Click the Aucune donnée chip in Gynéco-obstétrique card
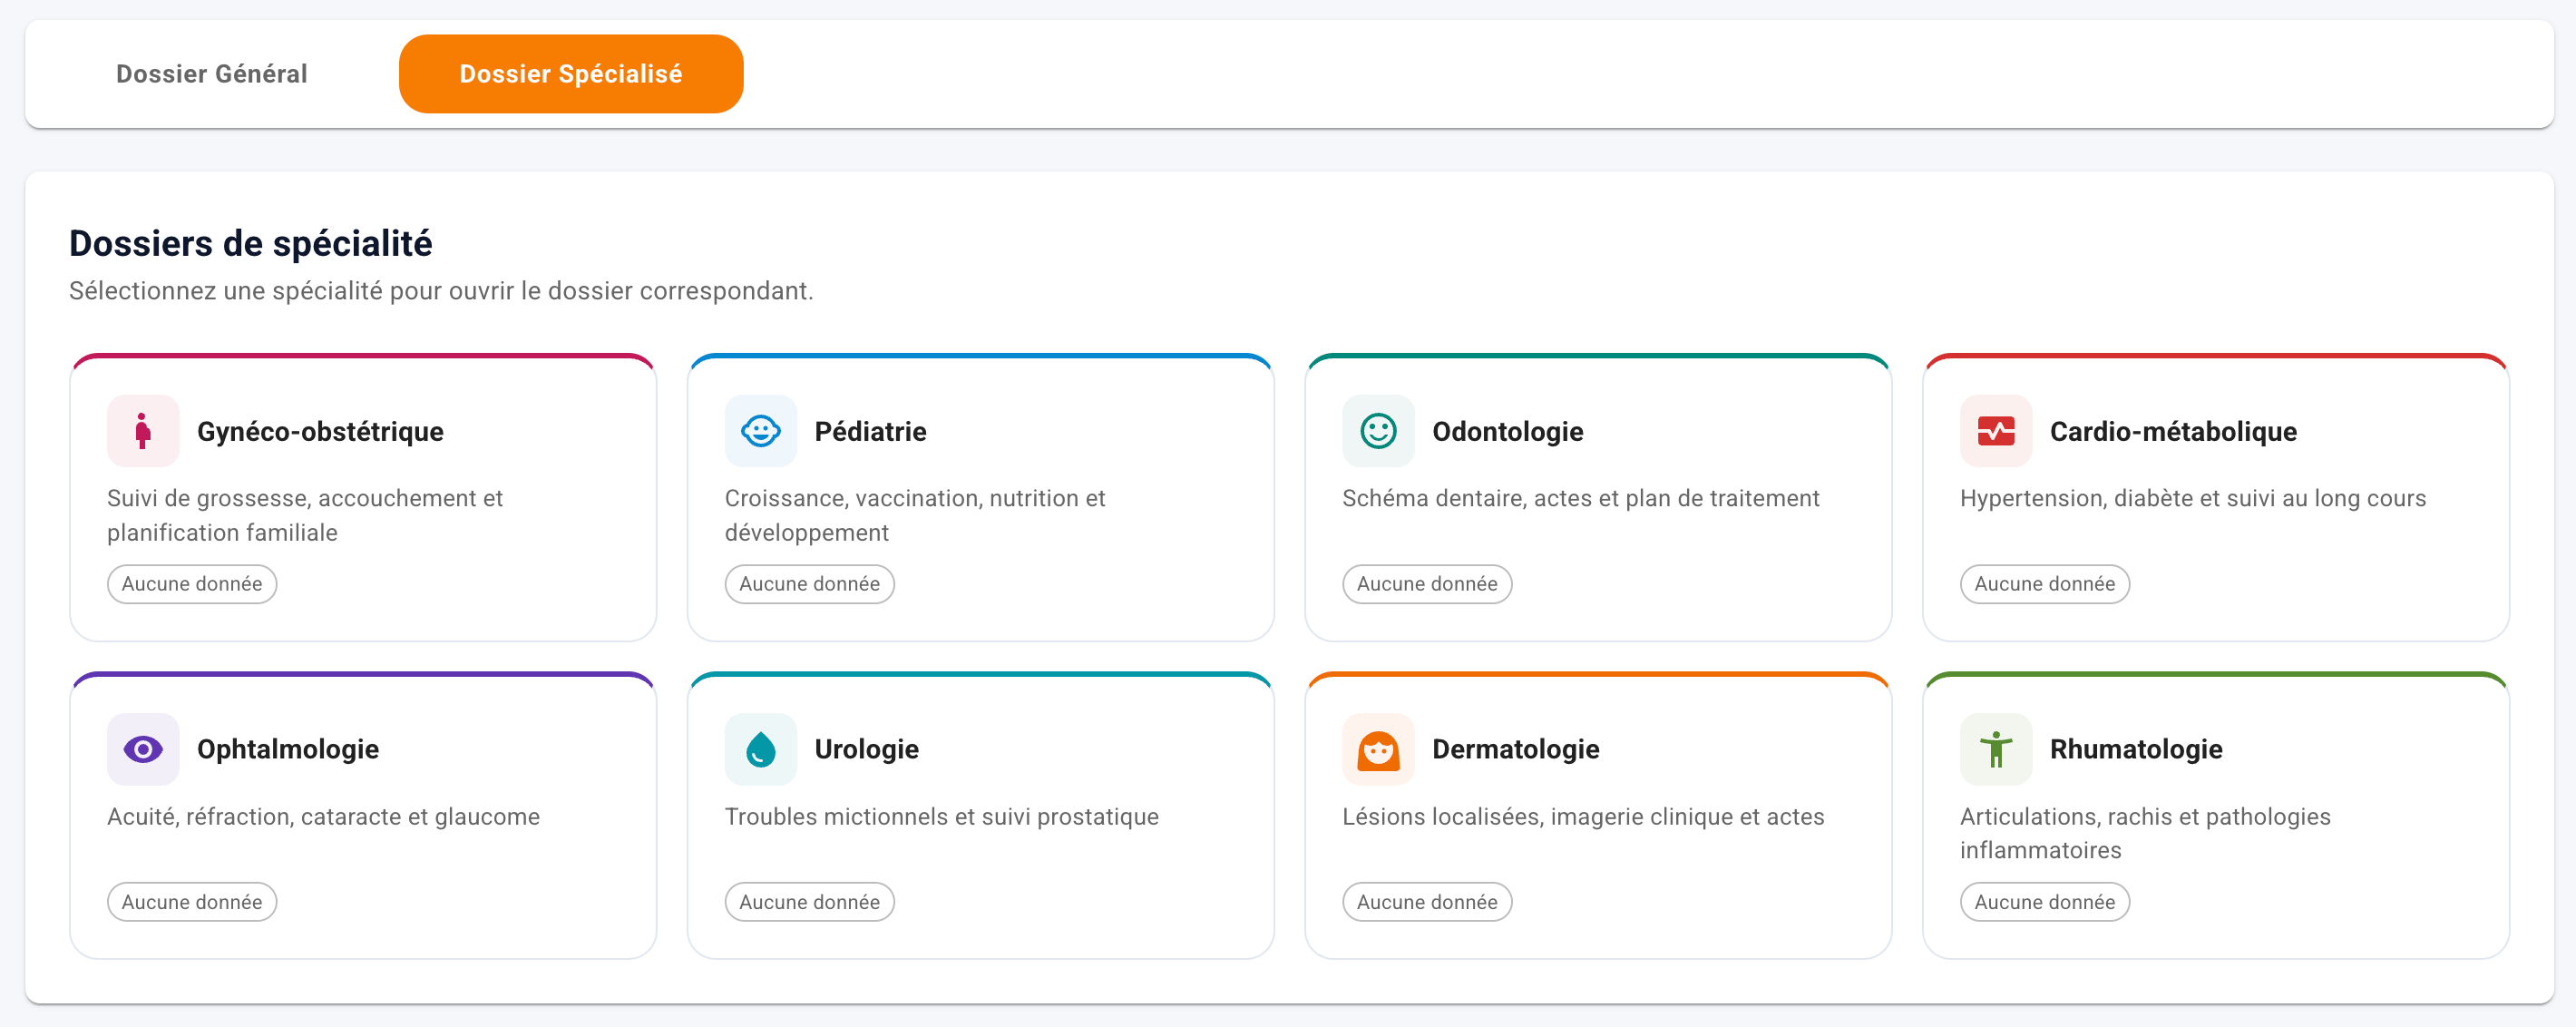 click(x=192, y=584)
